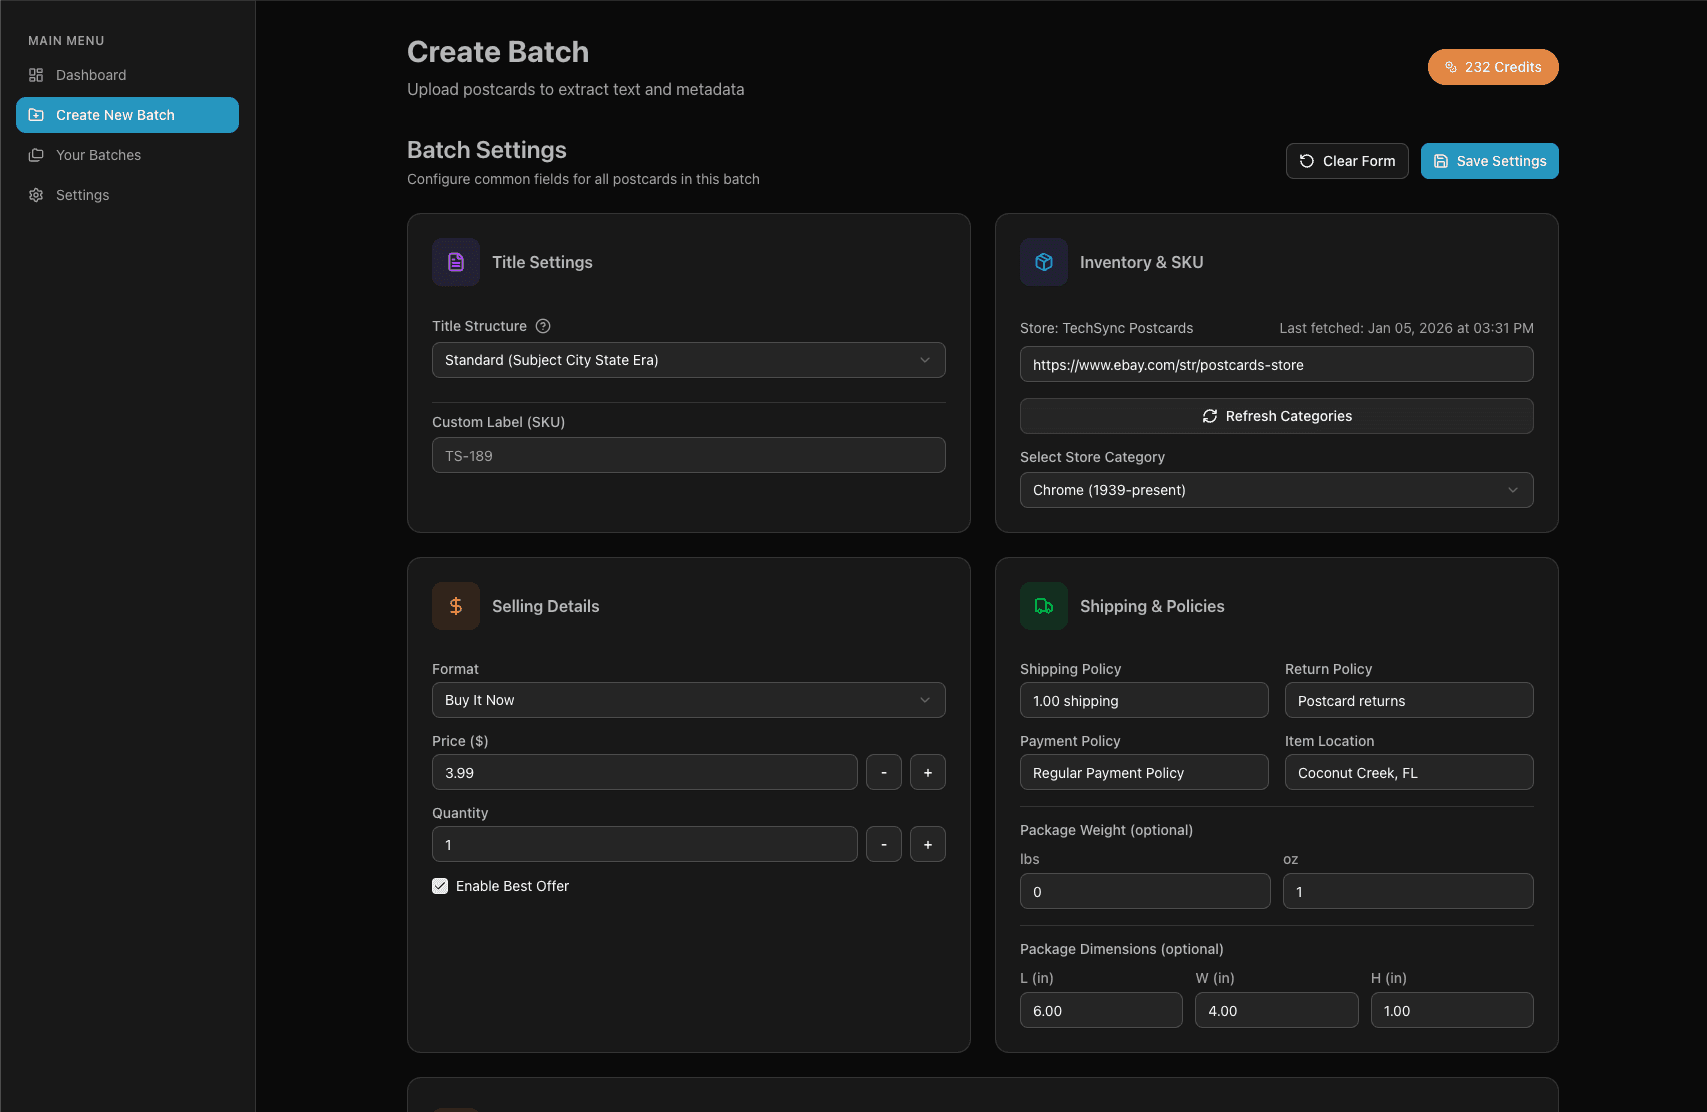
Task: Disable the Enable Best Offer checkbox
Action: click(x=440, y=886)
